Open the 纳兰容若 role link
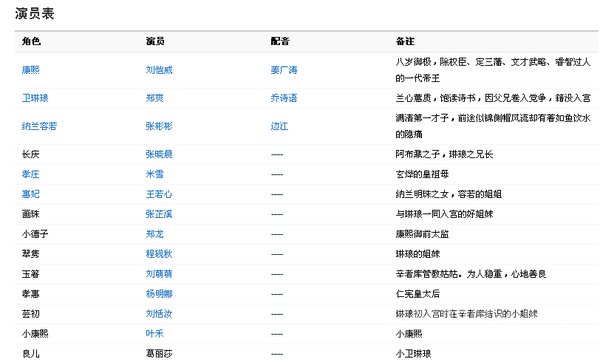The height and width of the screenshot is (362, 600). (39, 126)
